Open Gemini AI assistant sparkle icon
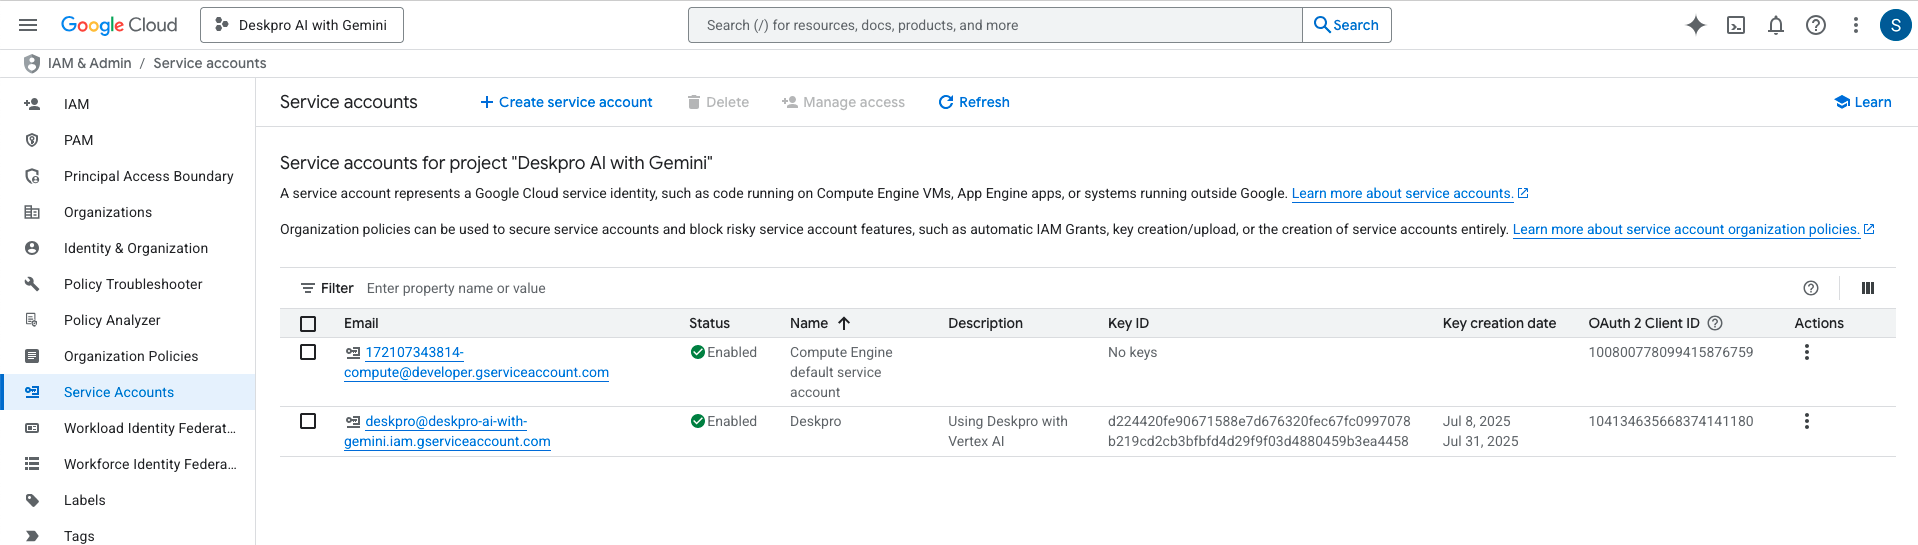1918x545 pixels. [x=1695, y=25]
